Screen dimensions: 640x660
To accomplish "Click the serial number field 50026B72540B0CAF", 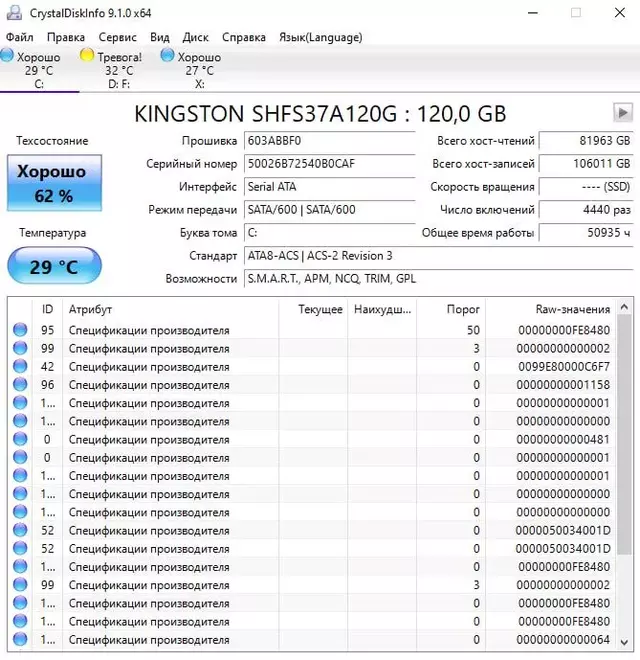I will [329, 164].
